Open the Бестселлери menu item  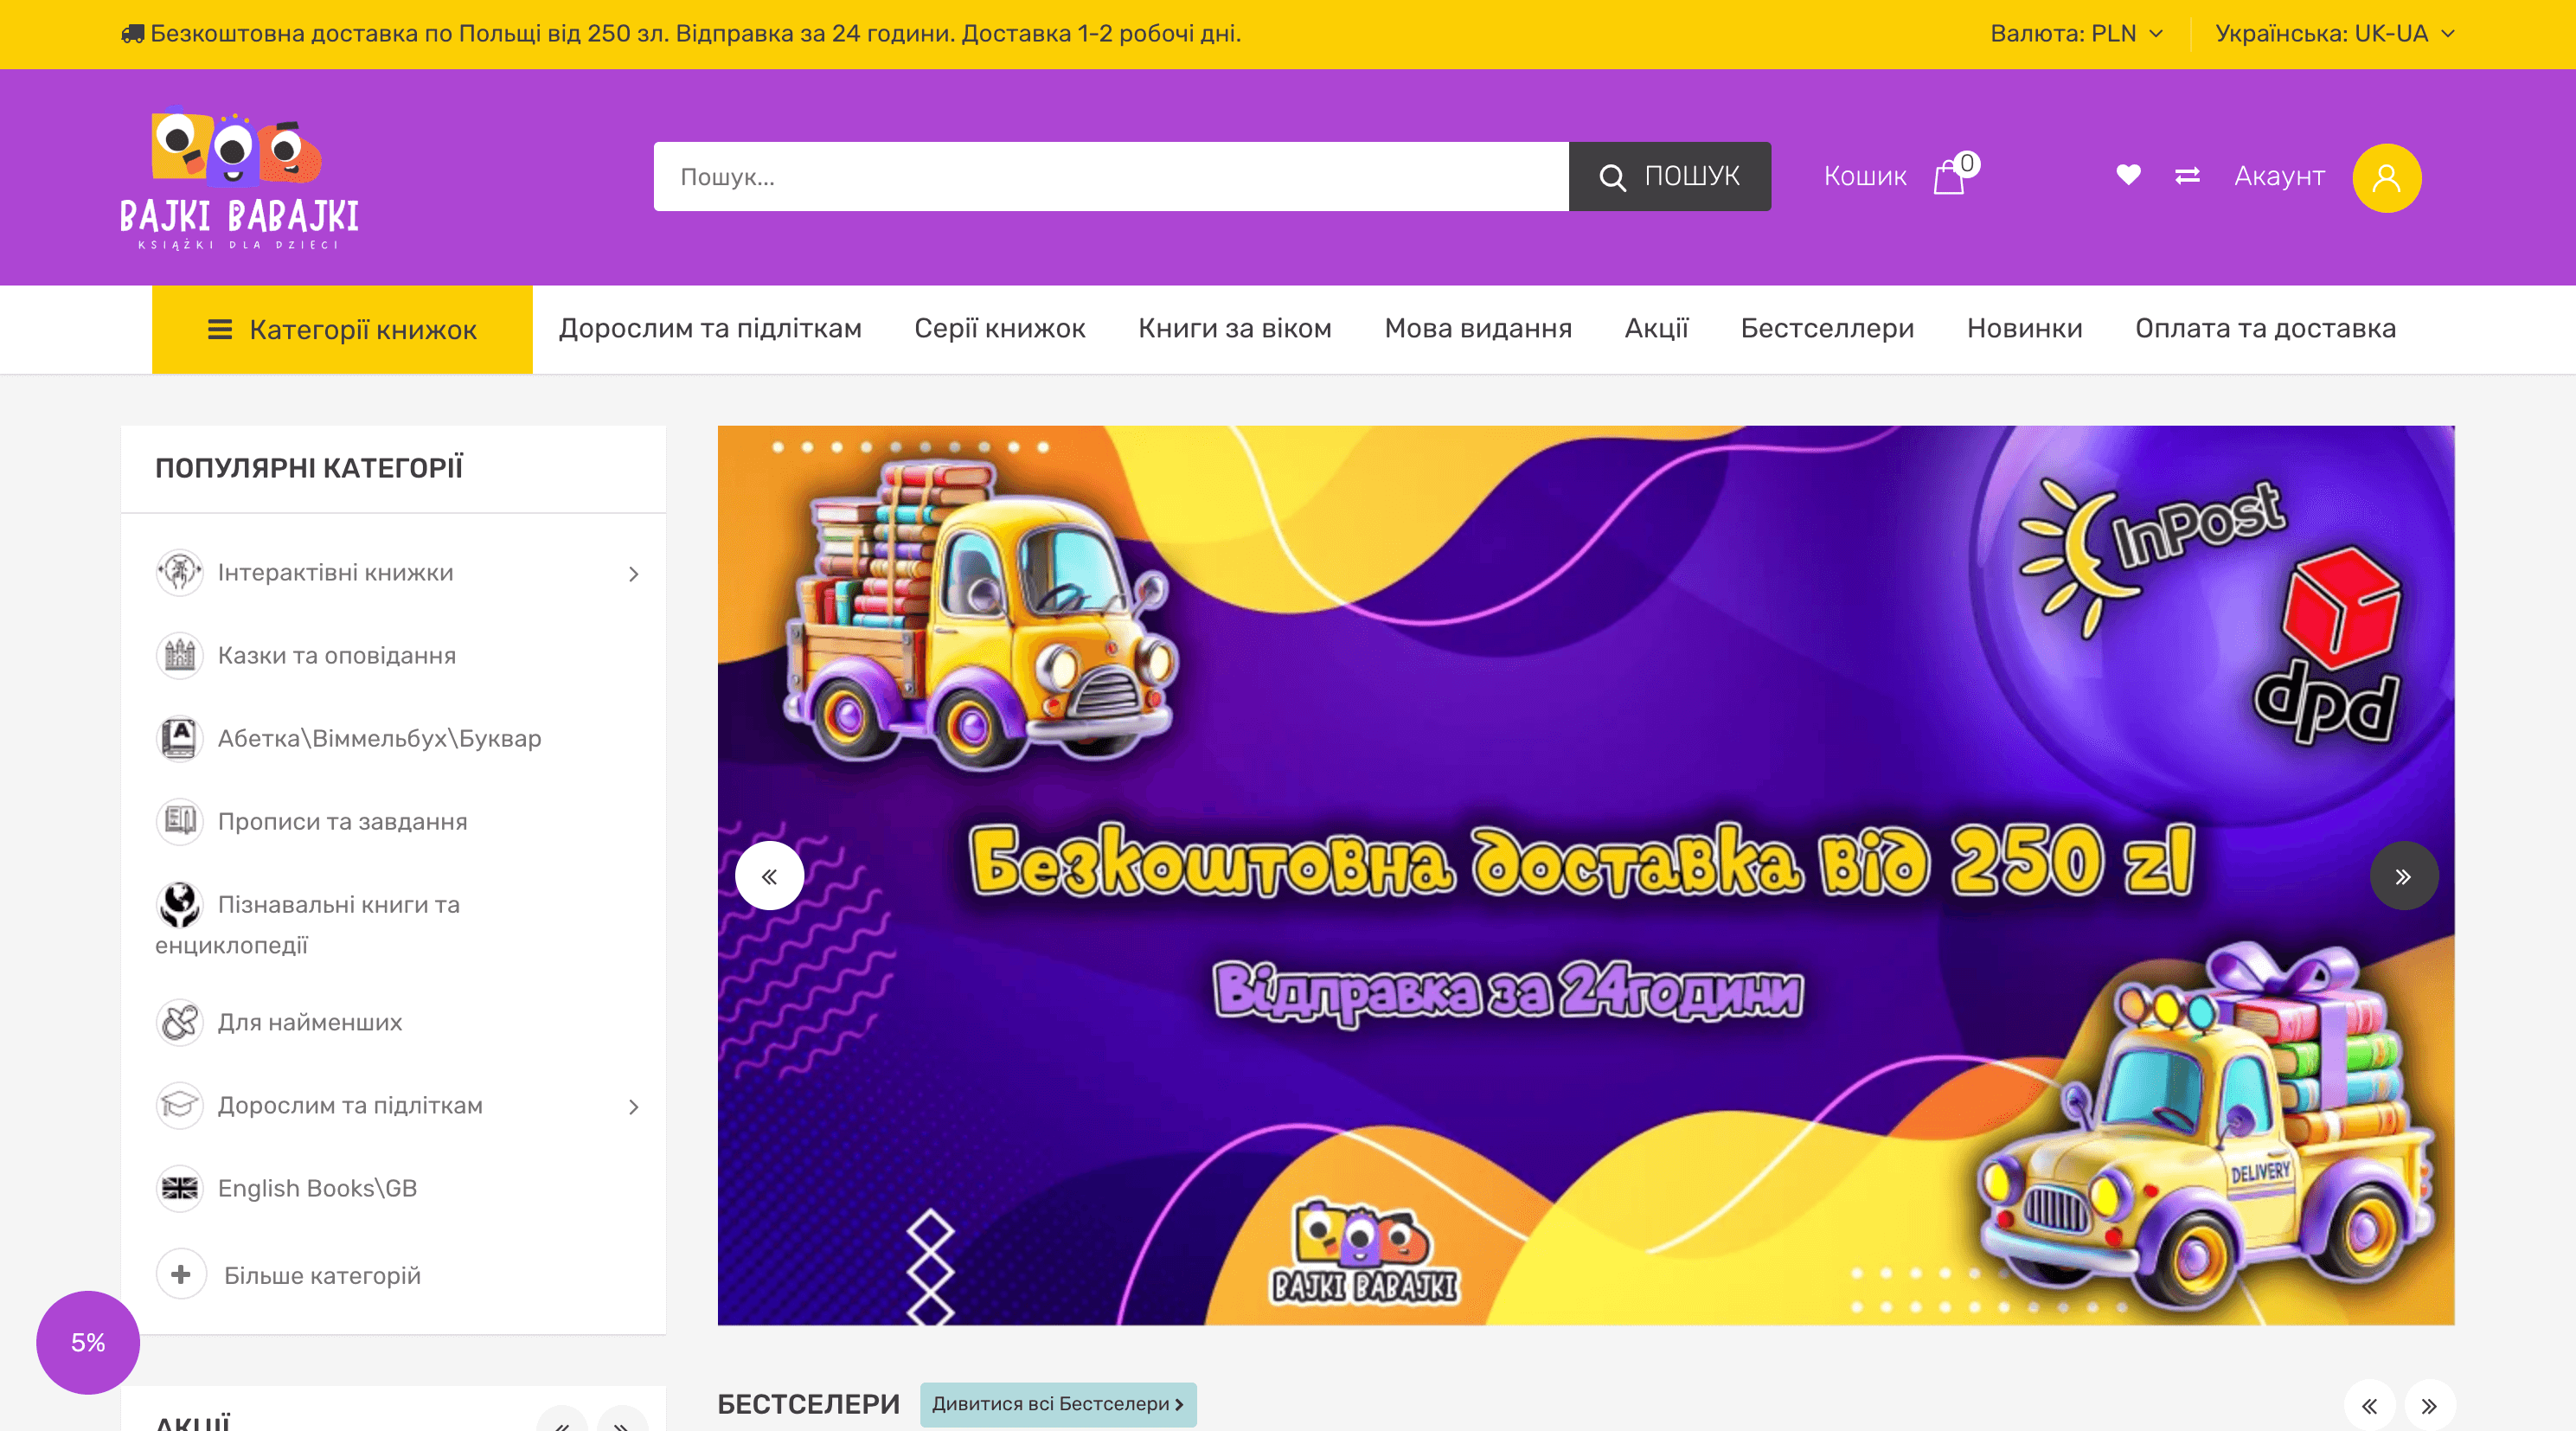point(1827,329)
